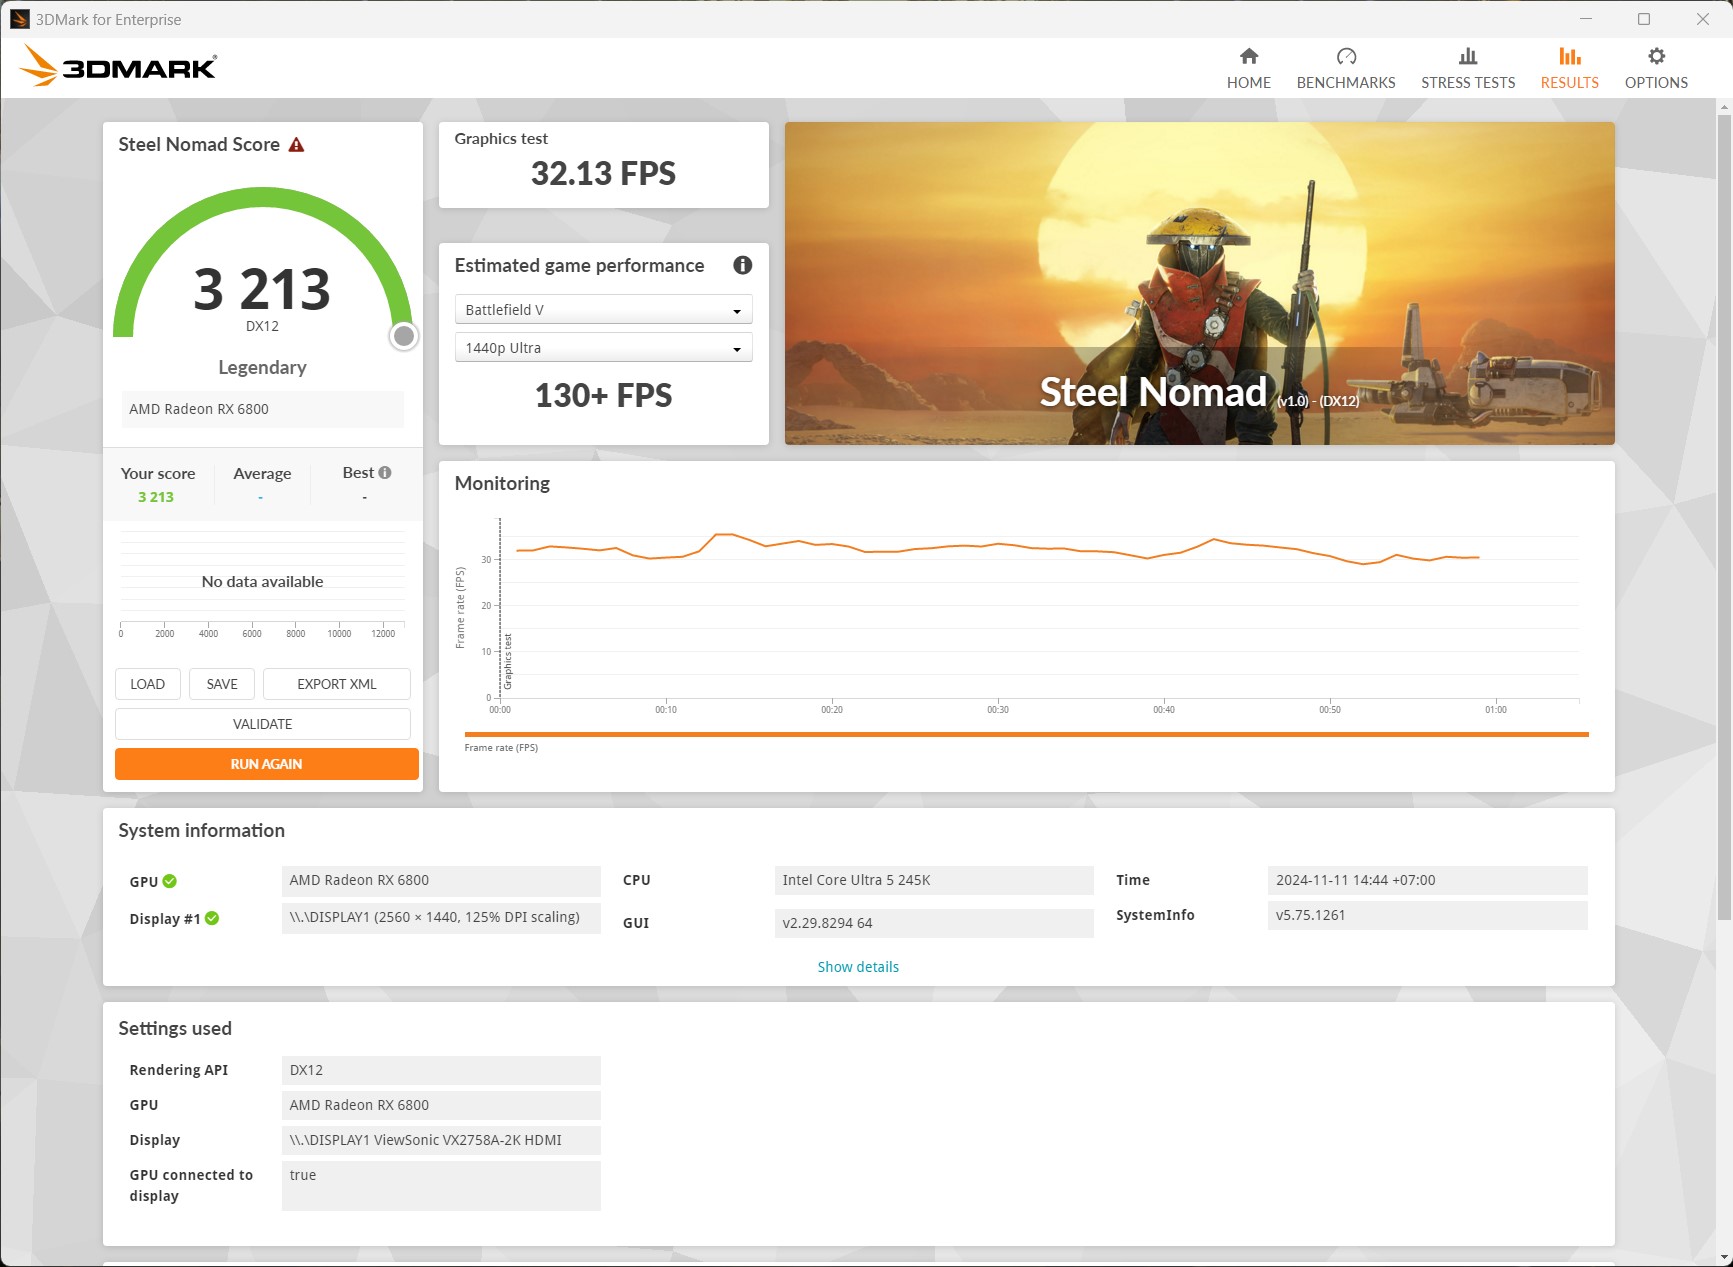Open the HOME tab
The width and height of the screenshot is (1733, 1267).
(x=1248, y=68)
